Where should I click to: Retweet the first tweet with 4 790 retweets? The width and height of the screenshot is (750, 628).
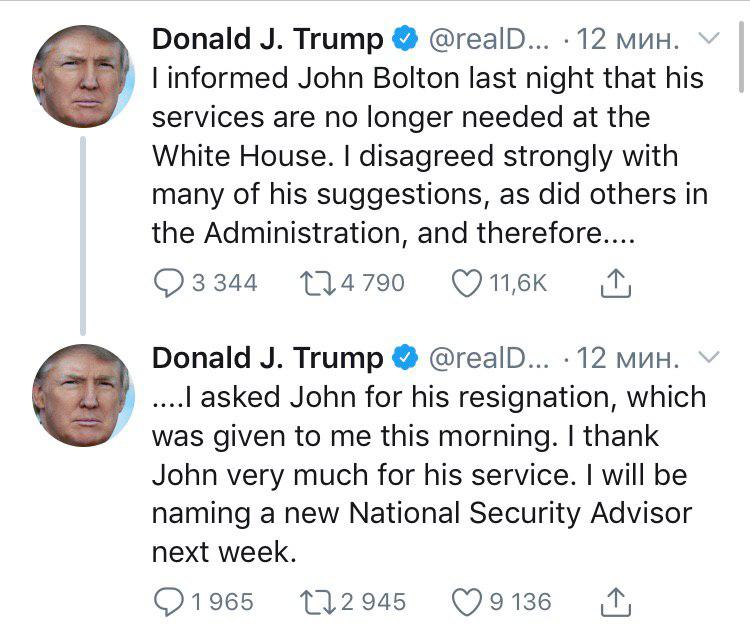point(317,283)
